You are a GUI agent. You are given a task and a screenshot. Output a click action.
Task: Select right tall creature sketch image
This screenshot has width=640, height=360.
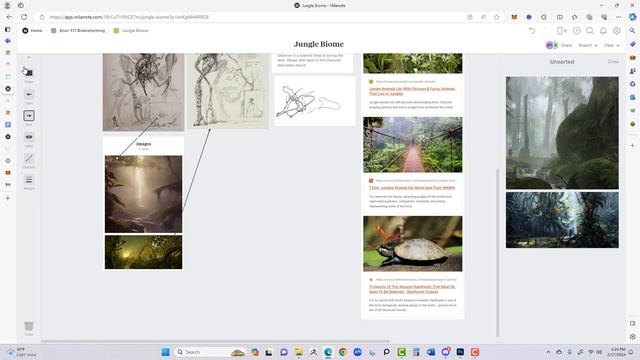(x=228, y=91)
